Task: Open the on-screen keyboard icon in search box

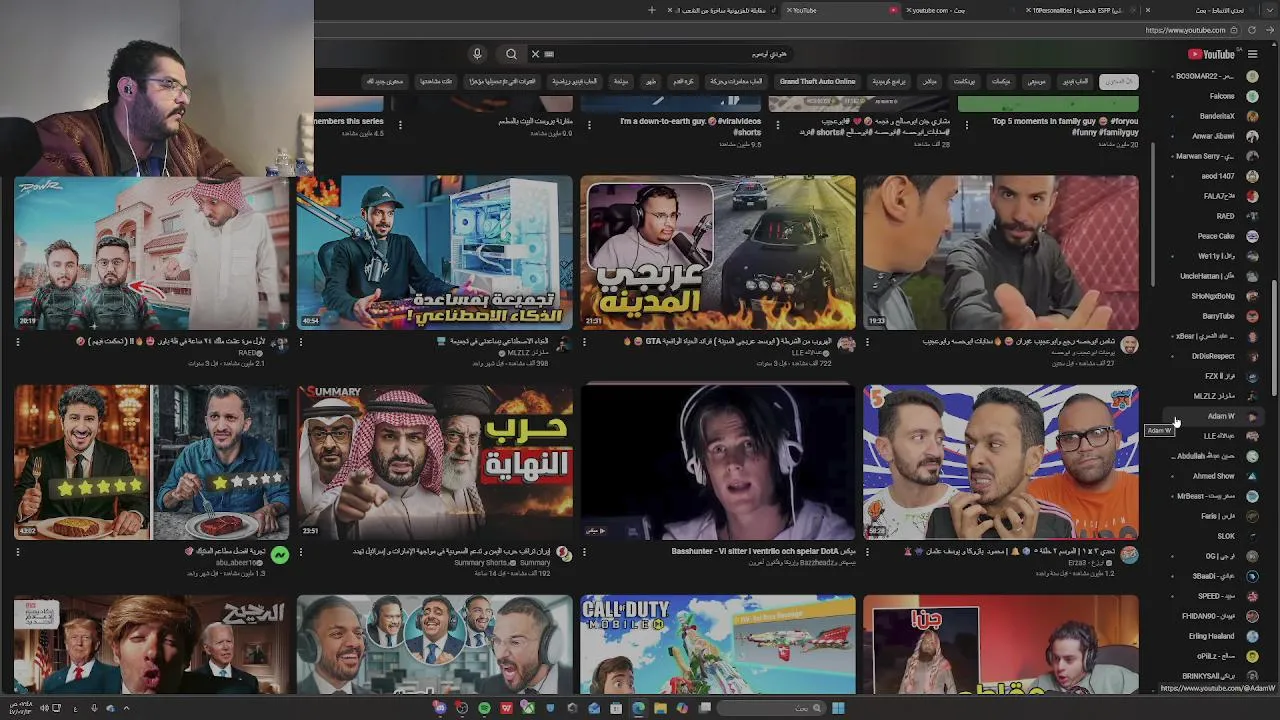Action: [549, 54]
